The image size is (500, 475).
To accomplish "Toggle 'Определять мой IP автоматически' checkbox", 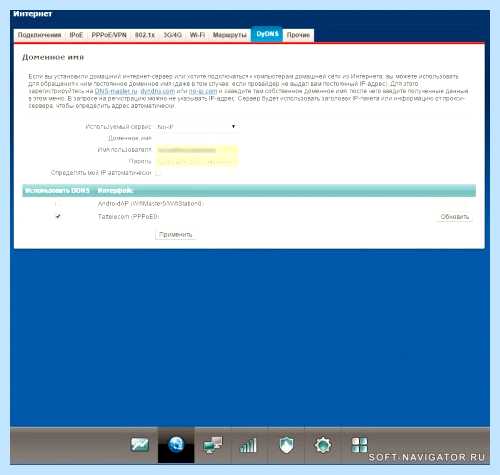I will pyautogui.click(x=158, y=173).
